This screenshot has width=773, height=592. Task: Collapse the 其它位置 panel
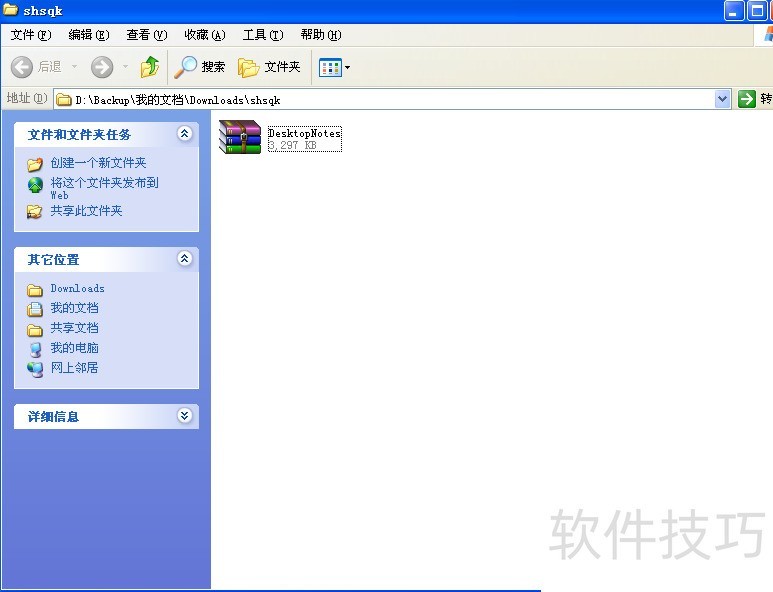coord(184,259)
